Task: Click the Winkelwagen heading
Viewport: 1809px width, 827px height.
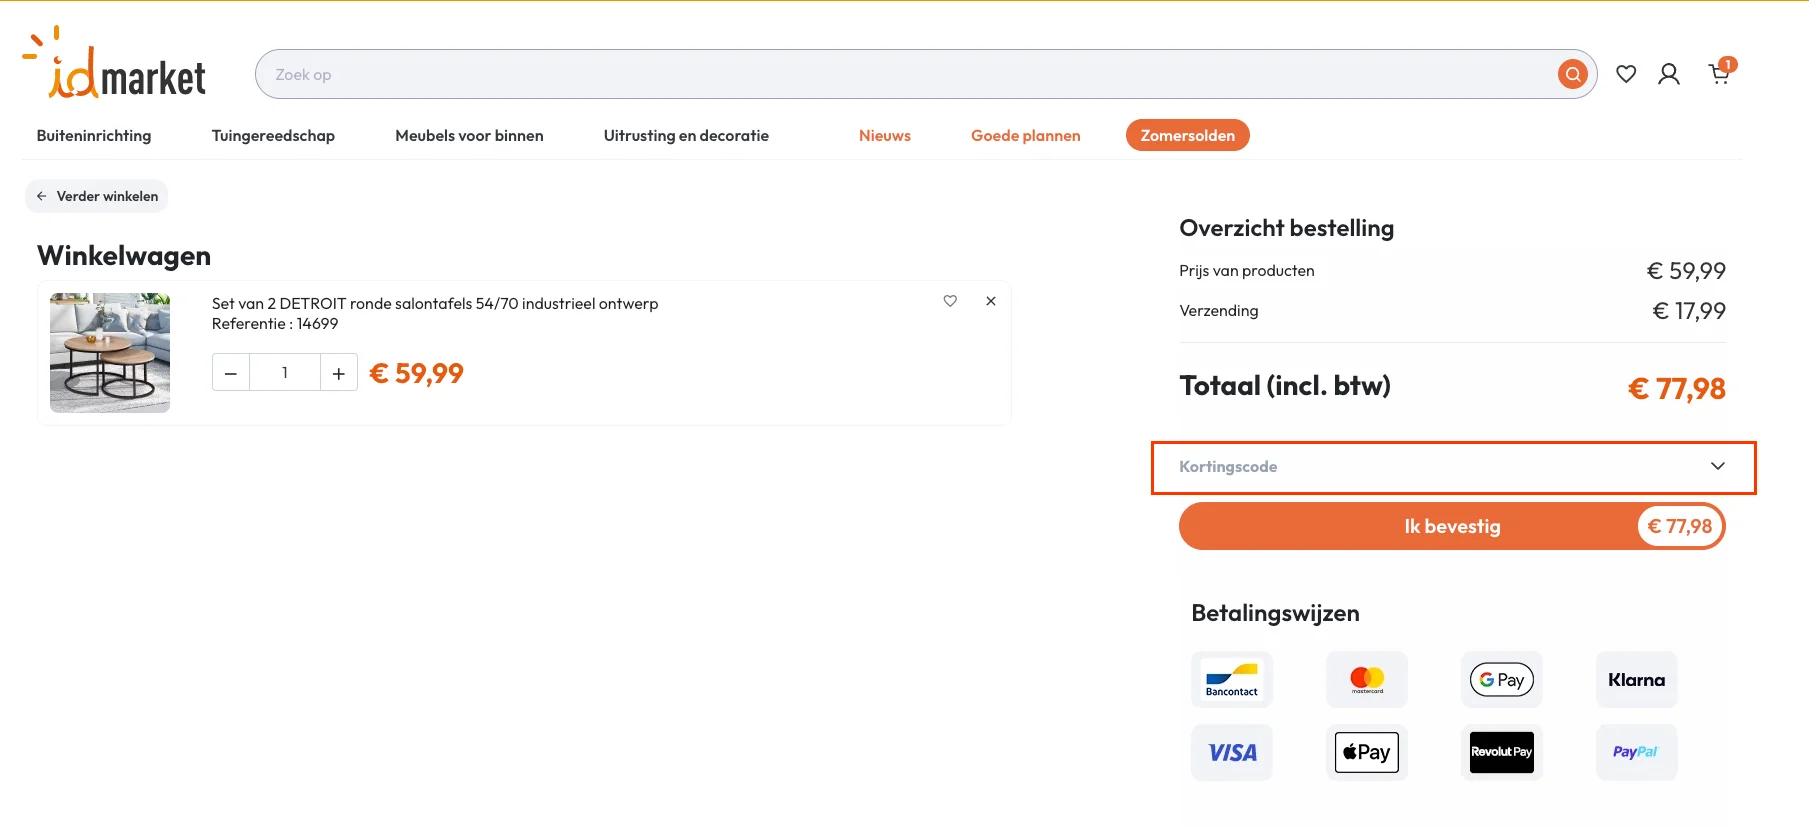Action: [124, 256]
